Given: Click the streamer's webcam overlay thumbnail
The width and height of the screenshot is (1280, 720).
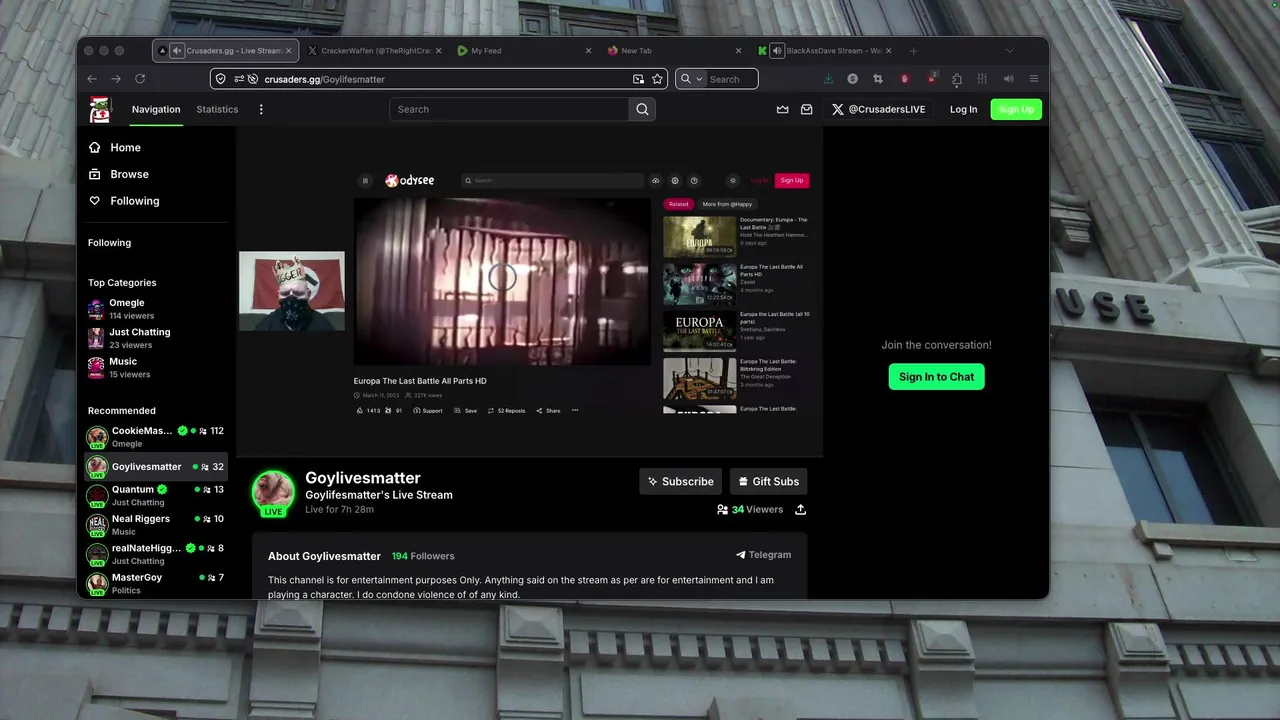Looking at the screenshot, I should (291, 291).
